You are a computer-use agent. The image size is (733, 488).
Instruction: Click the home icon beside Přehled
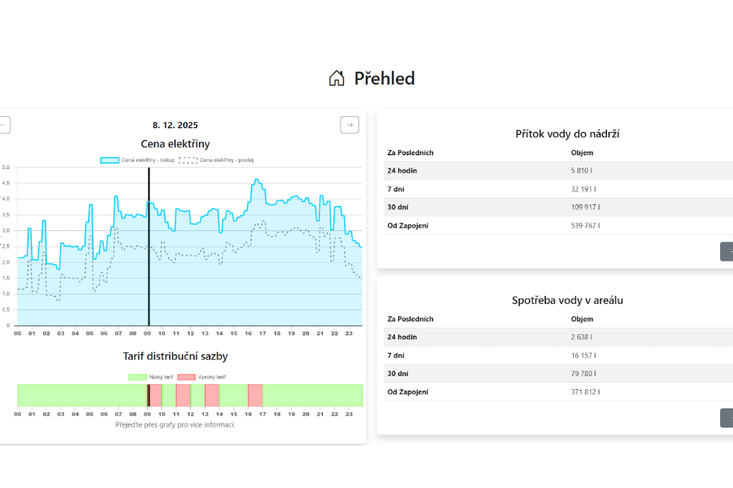pyautogui.click(x=337, y=79)
